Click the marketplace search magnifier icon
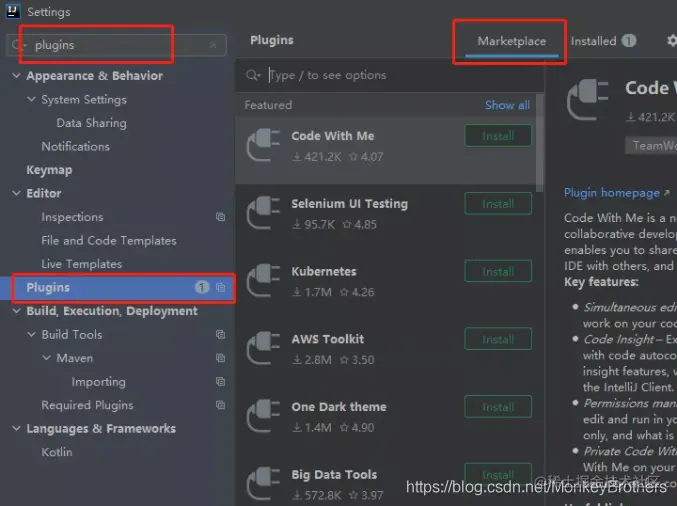The image size is (677, 506). [x=253, y=75]
